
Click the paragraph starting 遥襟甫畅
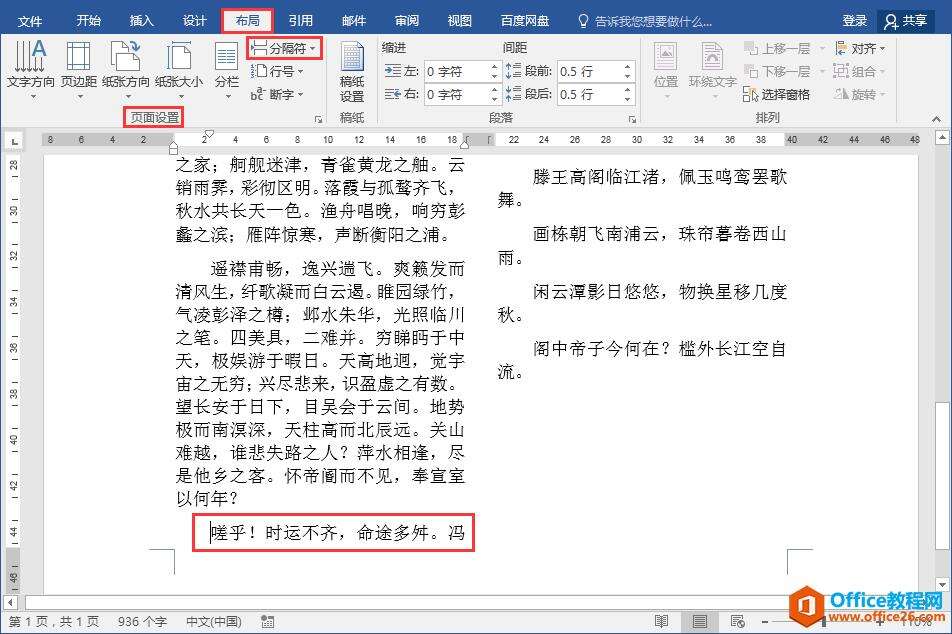321,384
